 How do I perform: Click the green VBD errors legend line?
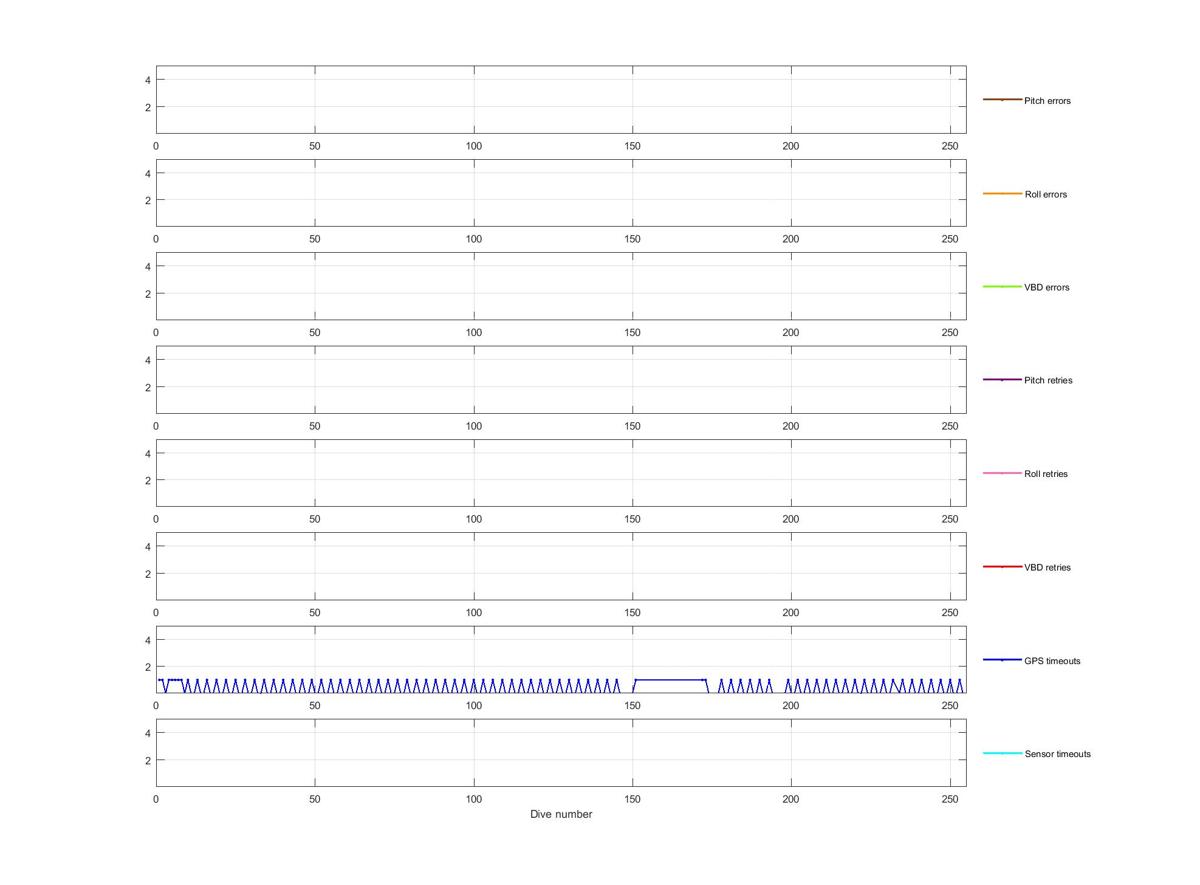[x=1002, y=287]
